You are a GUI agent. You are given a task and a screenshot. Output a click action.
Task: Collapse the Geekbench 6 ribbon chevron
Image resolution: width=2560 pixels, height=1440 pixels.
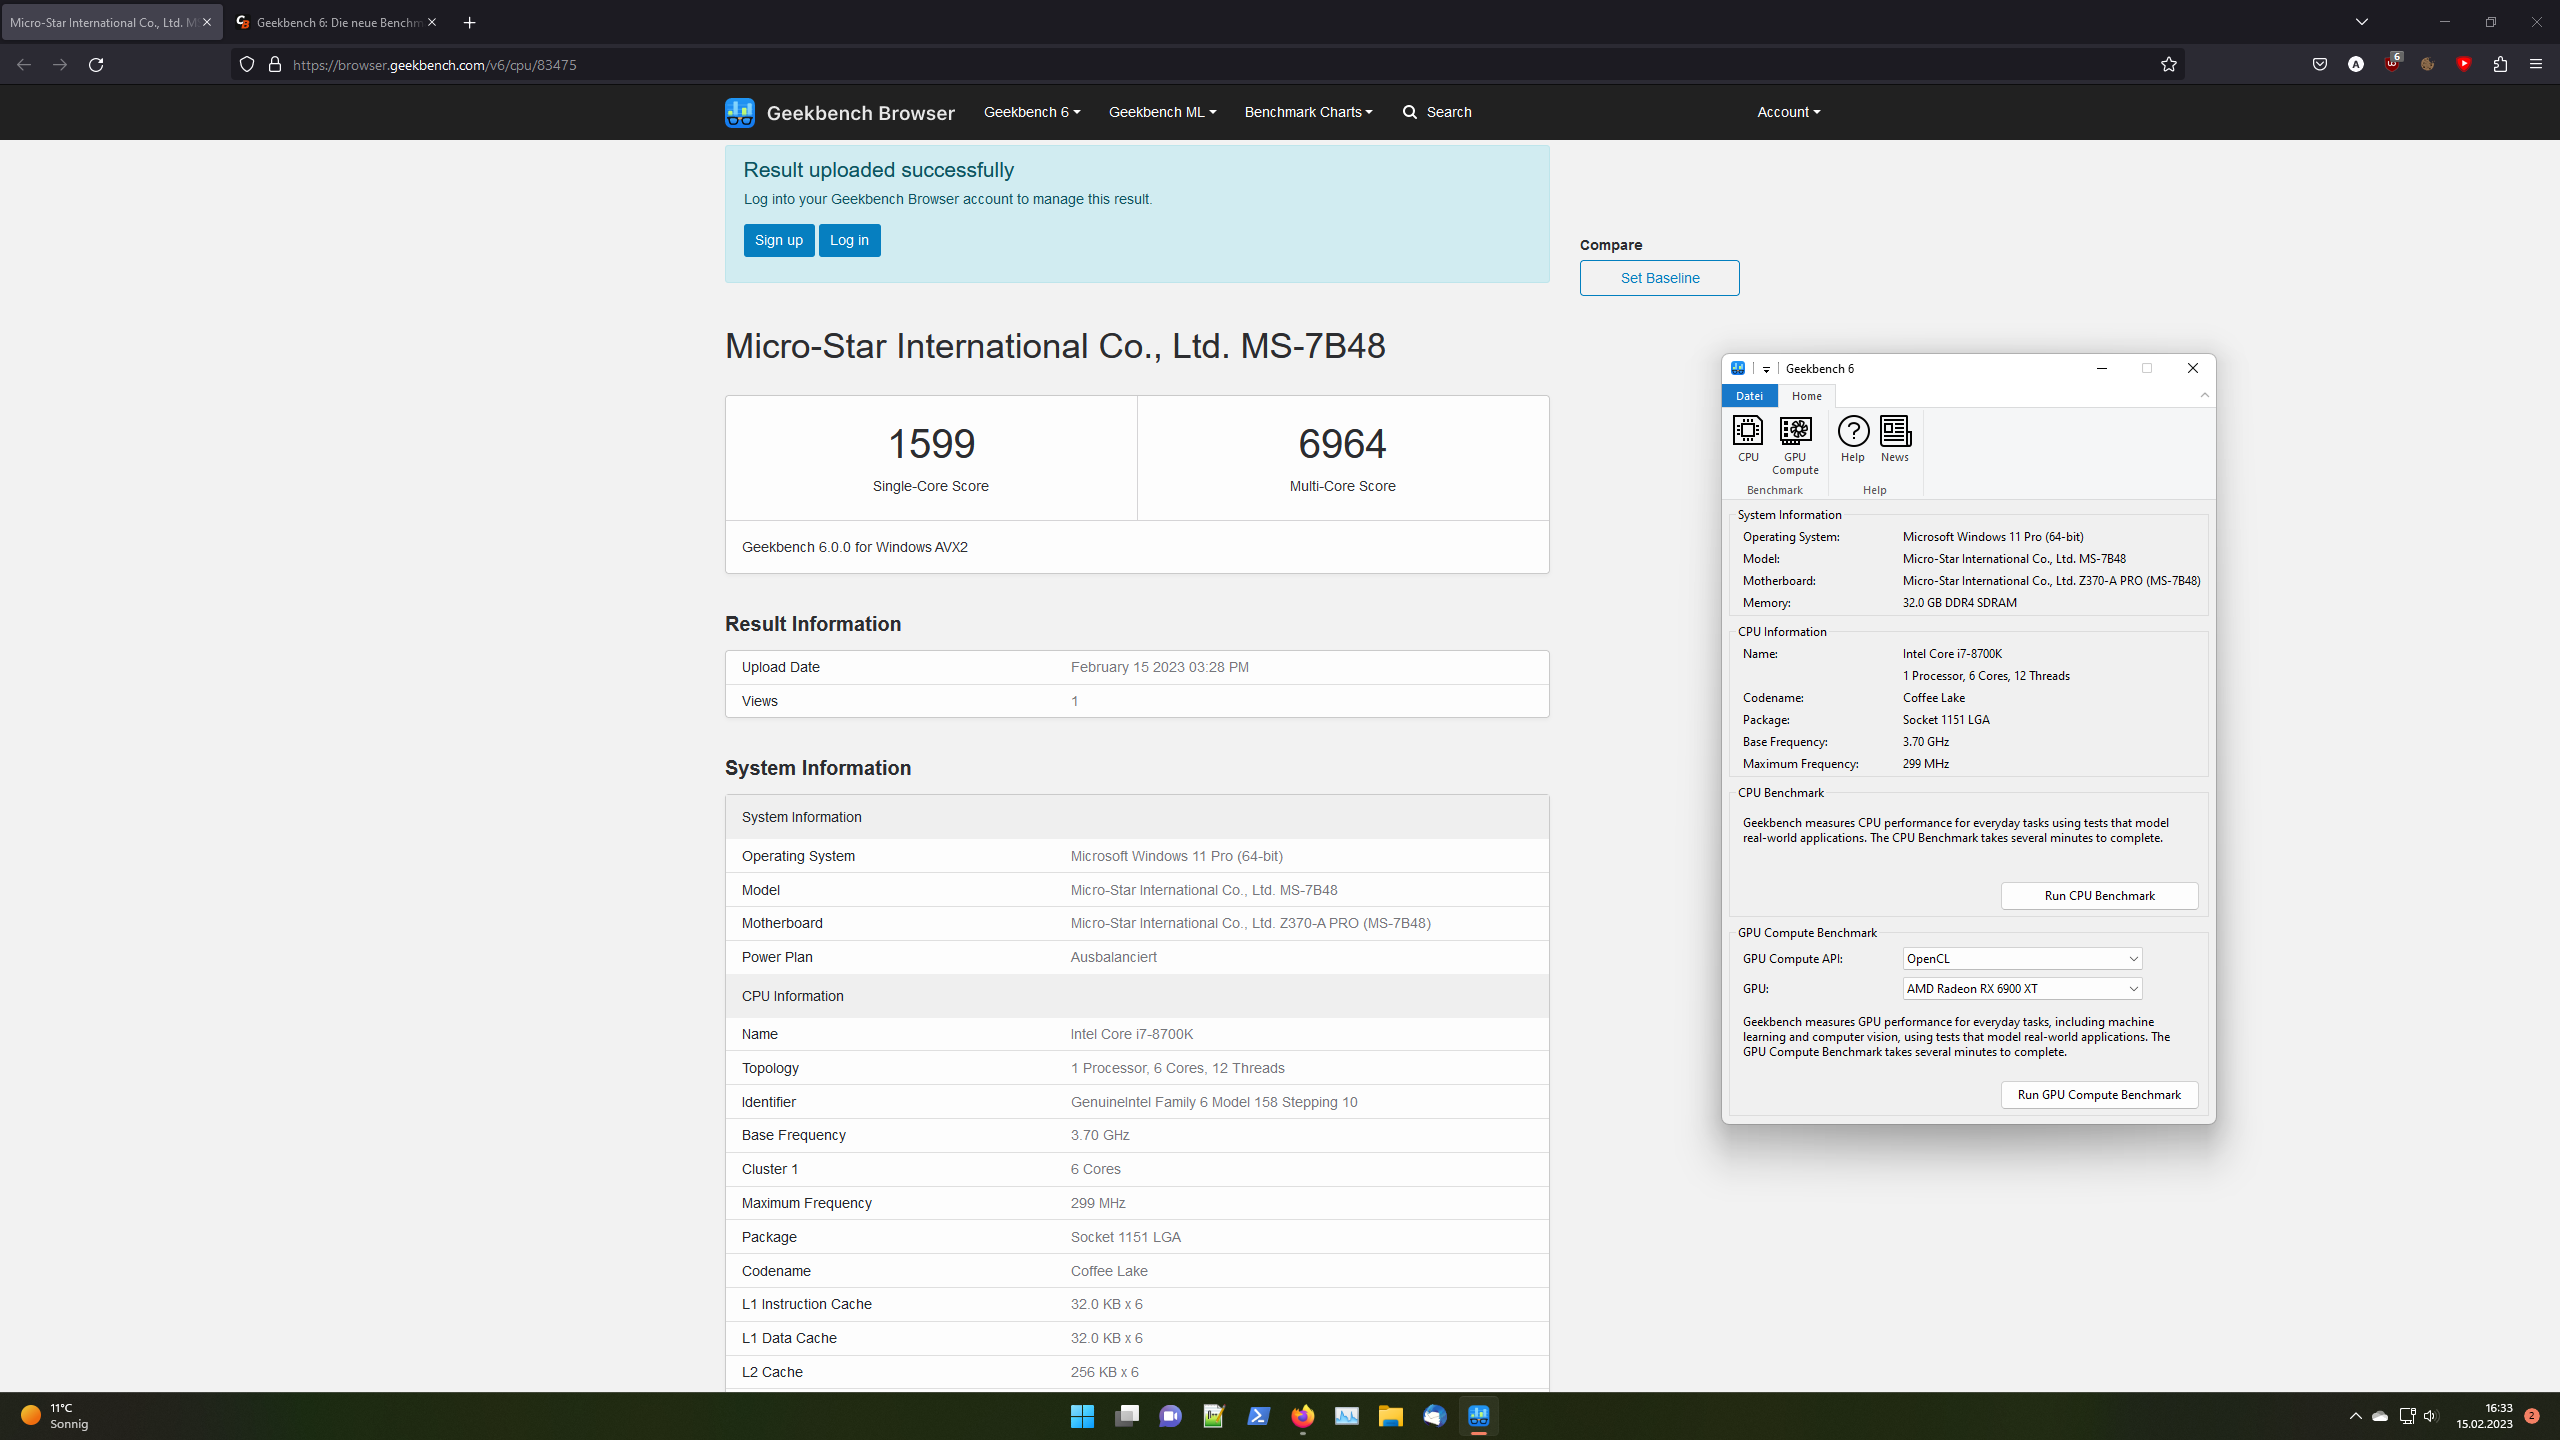point(2204,396)
